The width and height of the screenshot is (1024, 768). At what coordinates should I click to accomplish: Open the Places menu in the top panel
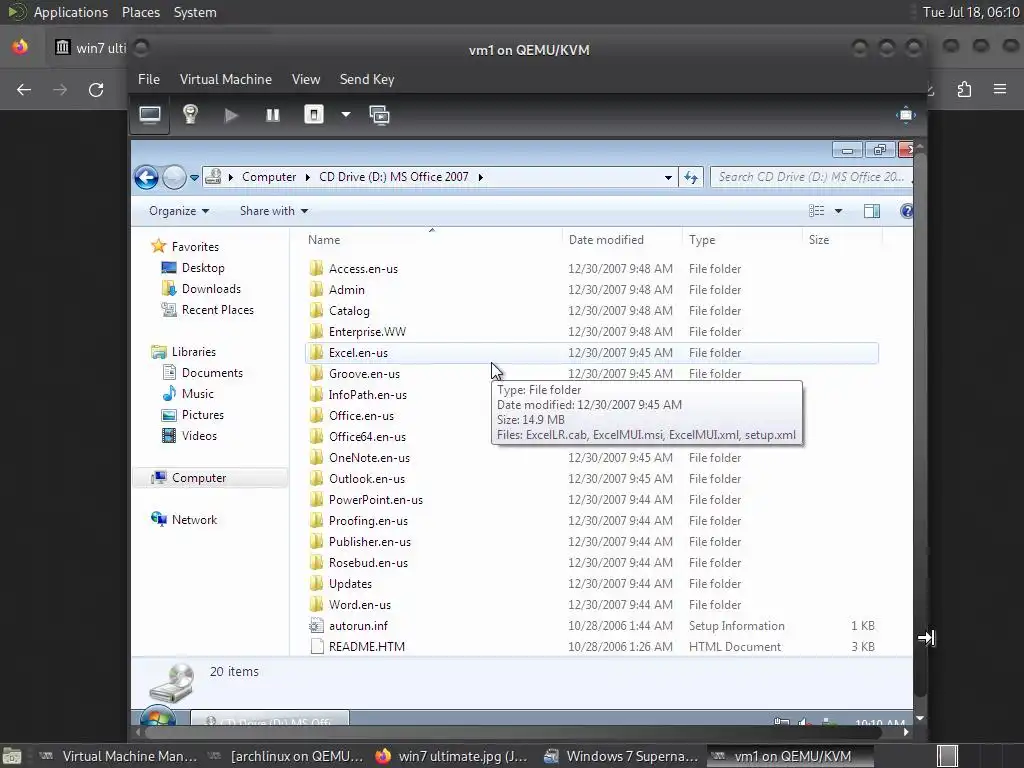[140, 12]
